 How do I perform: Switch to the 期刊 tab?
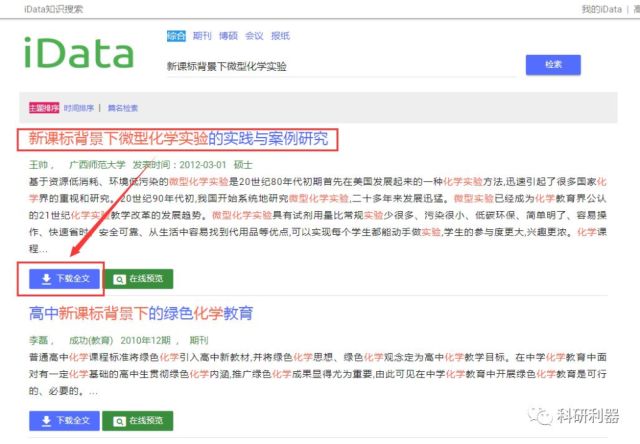(x=202, y=36)
